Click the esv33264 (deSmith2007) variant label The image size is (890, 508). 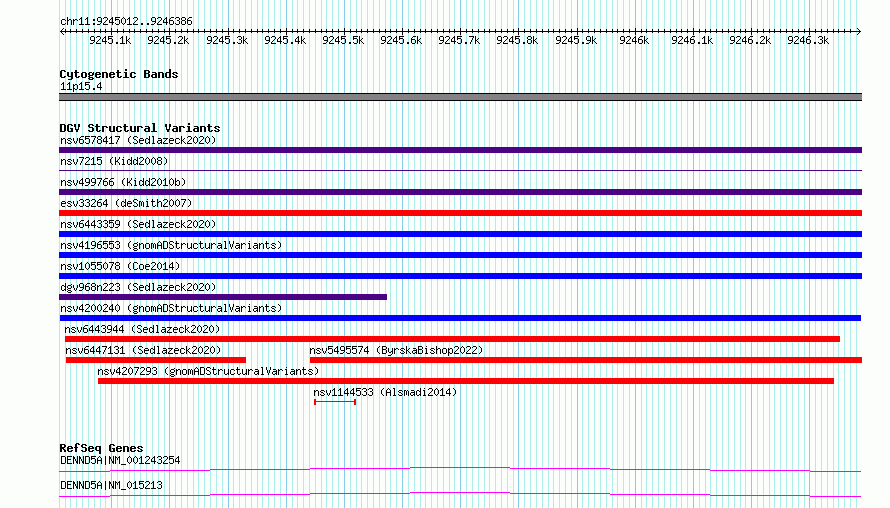point(126,203)
